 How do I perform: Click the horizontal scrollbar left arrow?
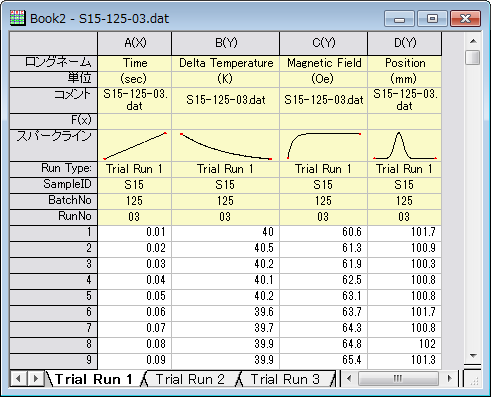coord(349,379)
